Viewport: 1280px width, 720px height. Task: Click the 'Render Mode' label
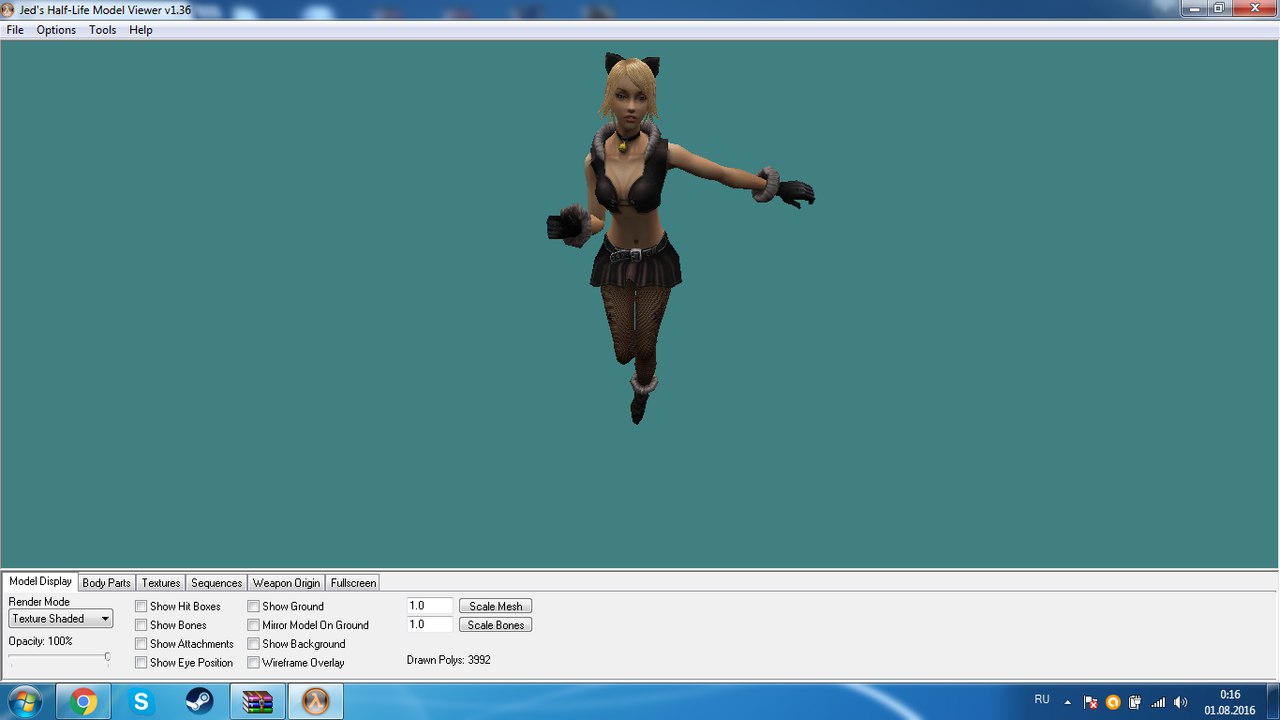pyautogui.click(x=39, y=602)
